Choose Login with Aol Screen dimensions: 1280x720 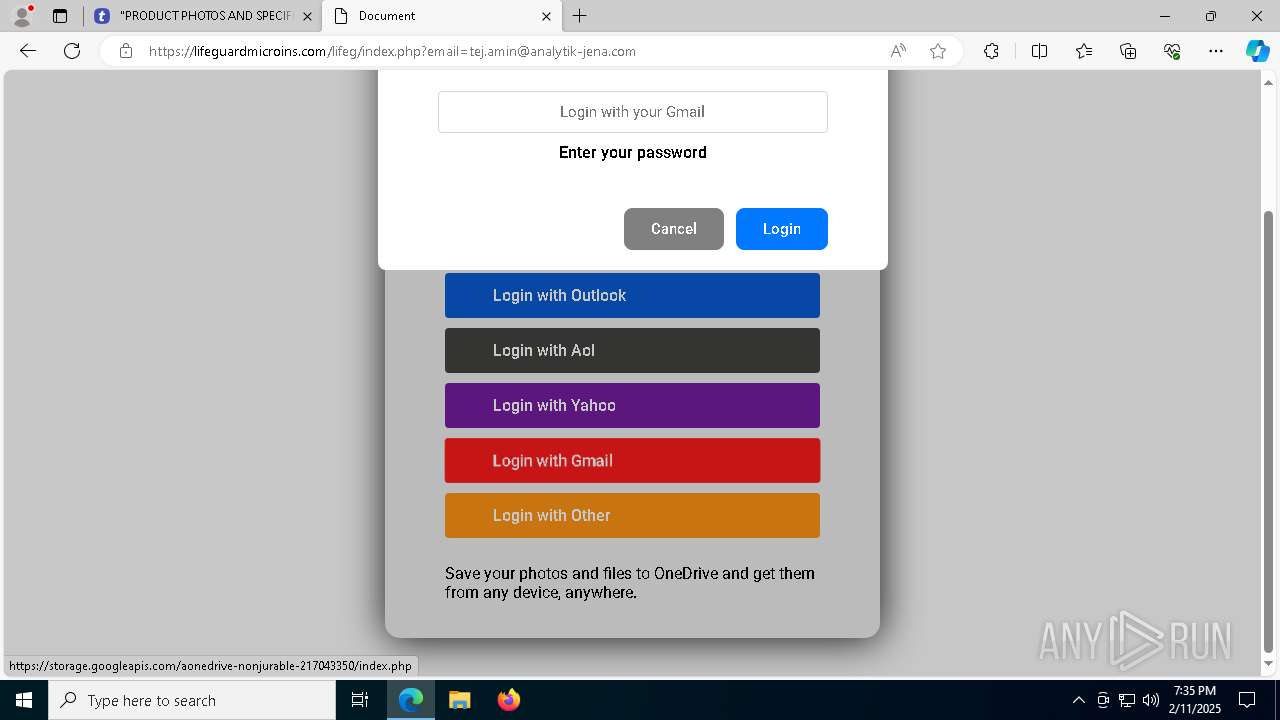632,351
